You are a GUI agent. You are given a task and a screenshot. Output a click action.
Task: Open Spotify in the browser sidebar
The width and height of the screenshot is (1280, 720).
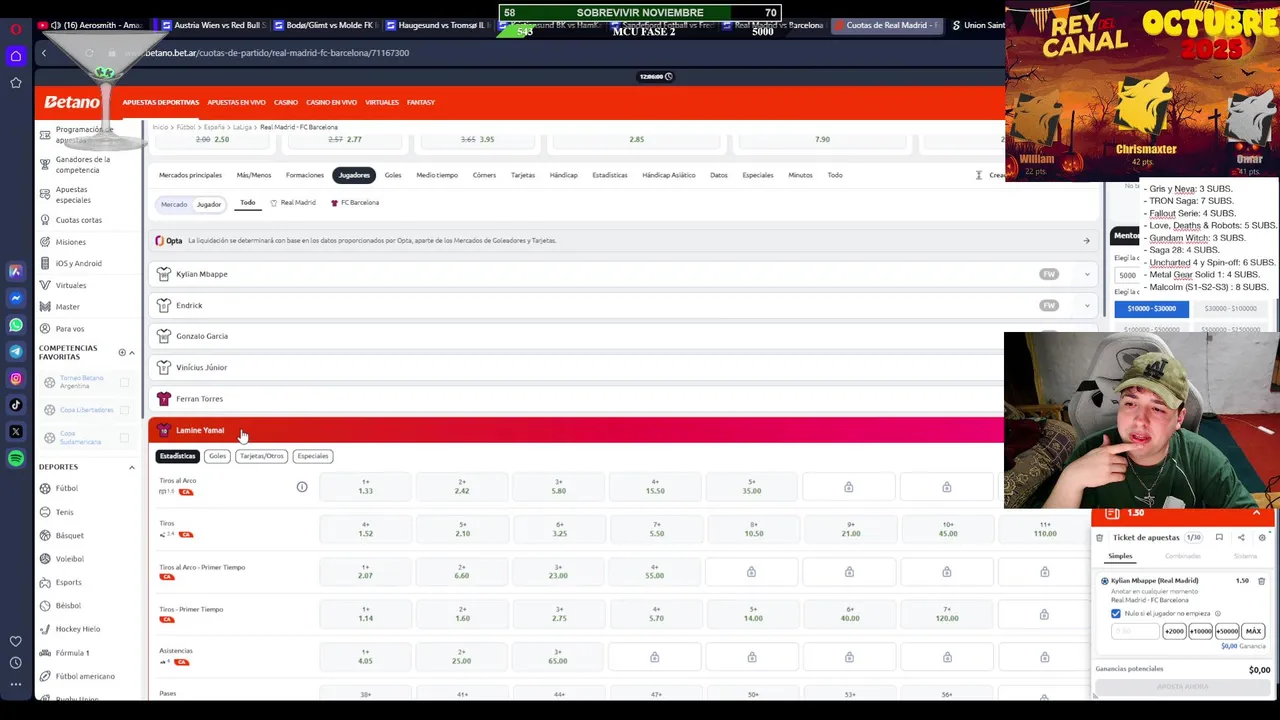pyautogui.click(x=16, y=458)
